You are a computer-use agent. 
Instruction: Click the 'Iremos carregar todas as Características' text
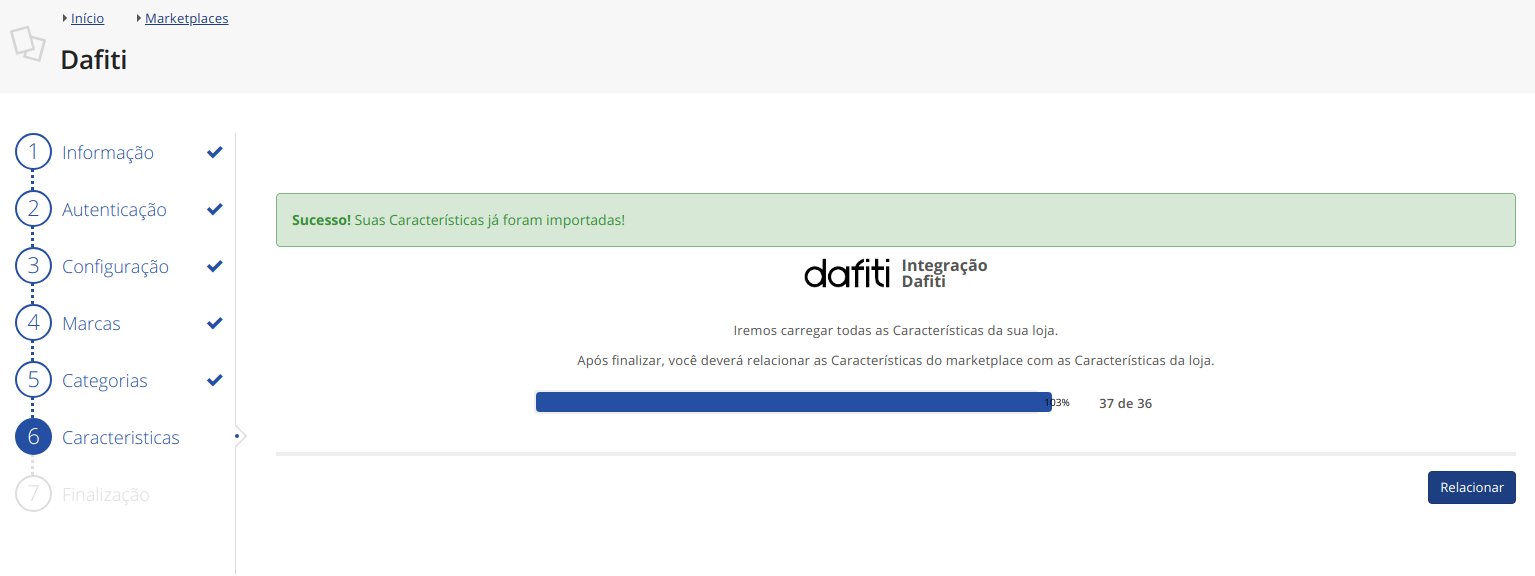coord(895,330)
